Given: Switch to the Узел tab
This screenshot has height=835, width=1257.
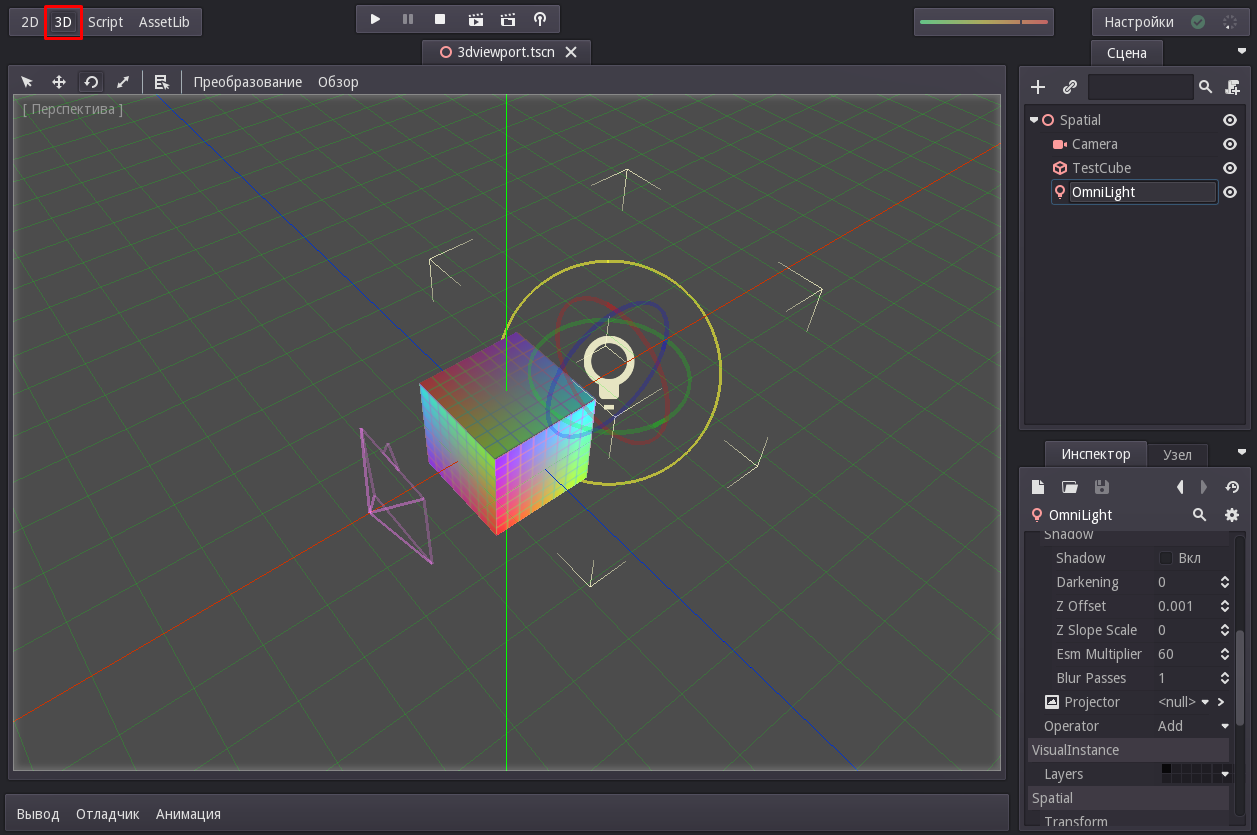Looking at the screenshot, I should 1177,454.
